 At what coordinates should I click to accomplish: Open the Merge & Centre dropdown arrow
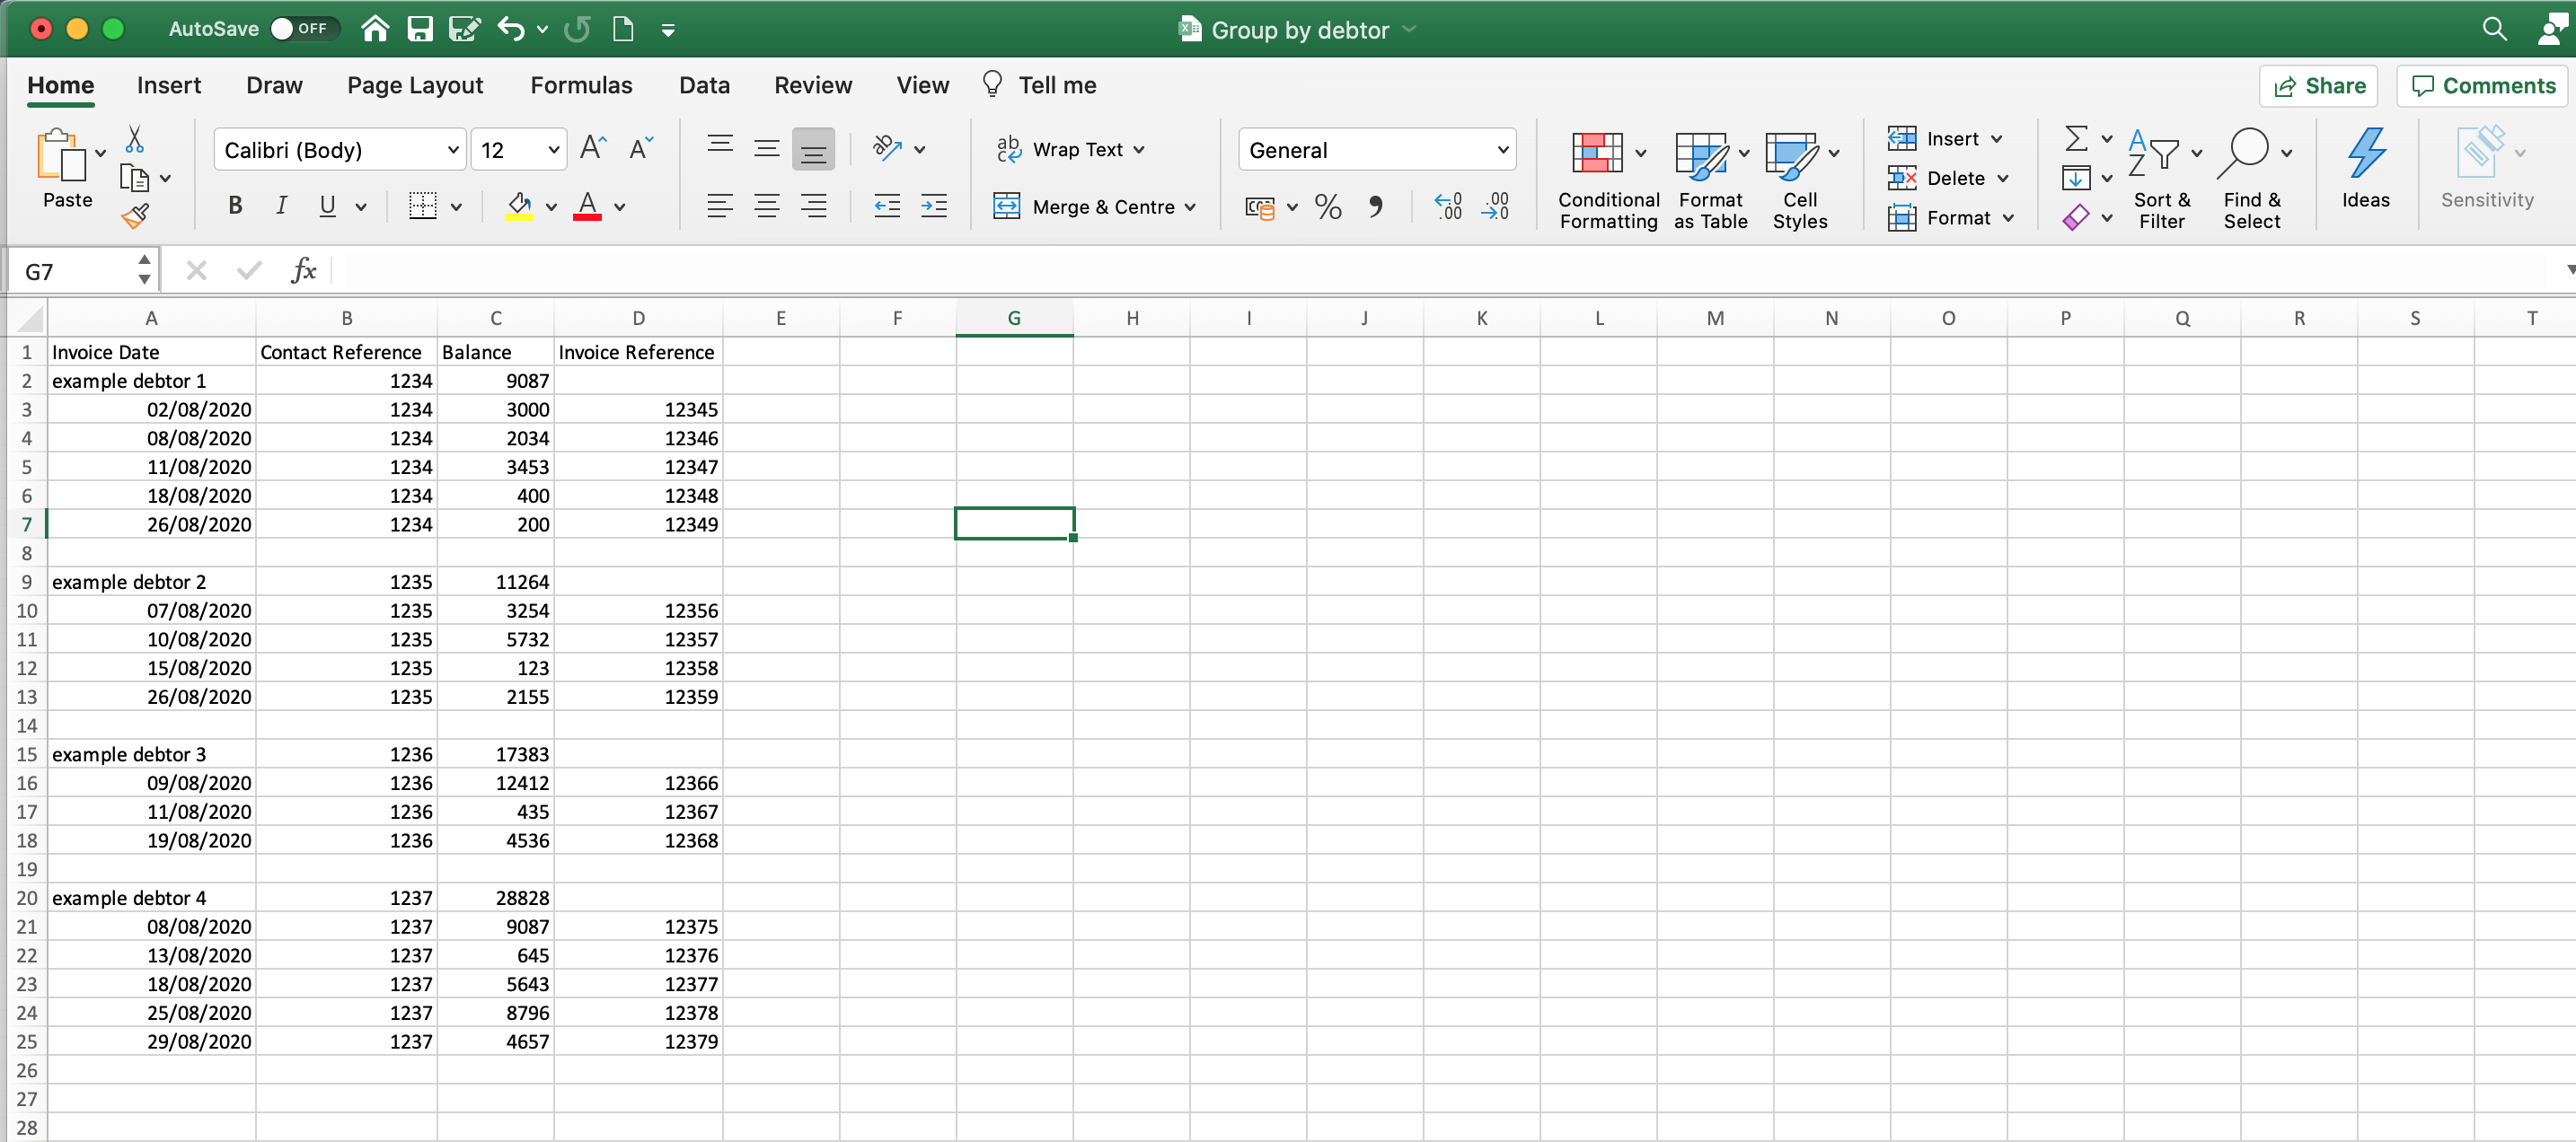(1190, 207)
